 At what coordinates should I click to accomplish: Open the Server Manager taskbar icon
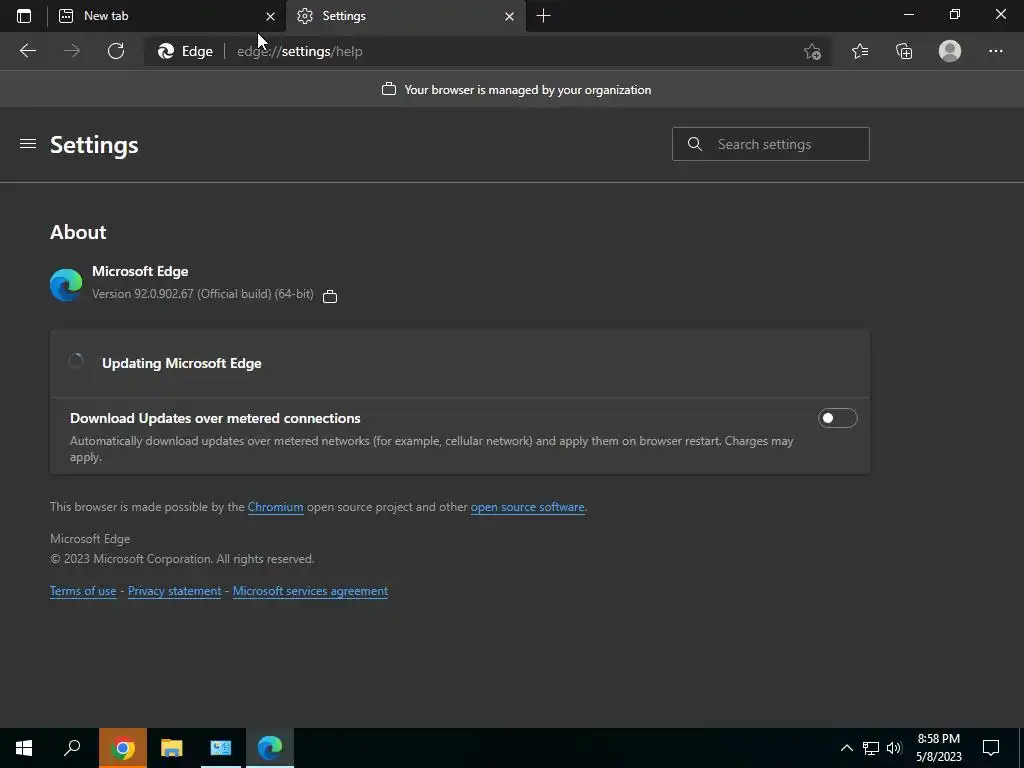pyautogui.click(x=221, y=748)
